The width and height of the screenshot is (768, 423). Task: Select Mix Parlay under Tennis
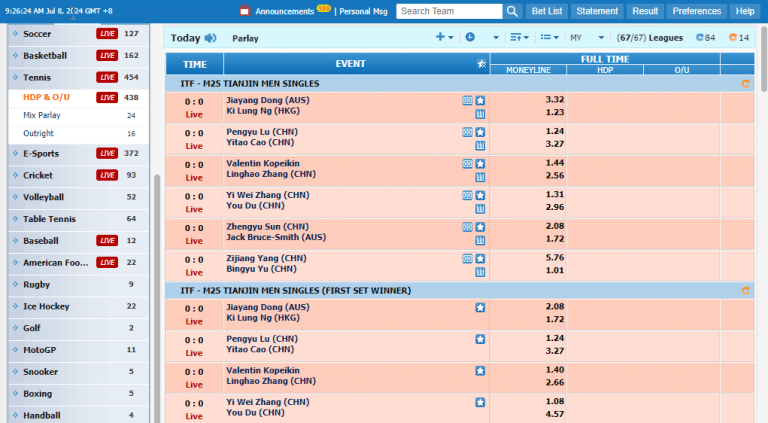coord(42,115)
